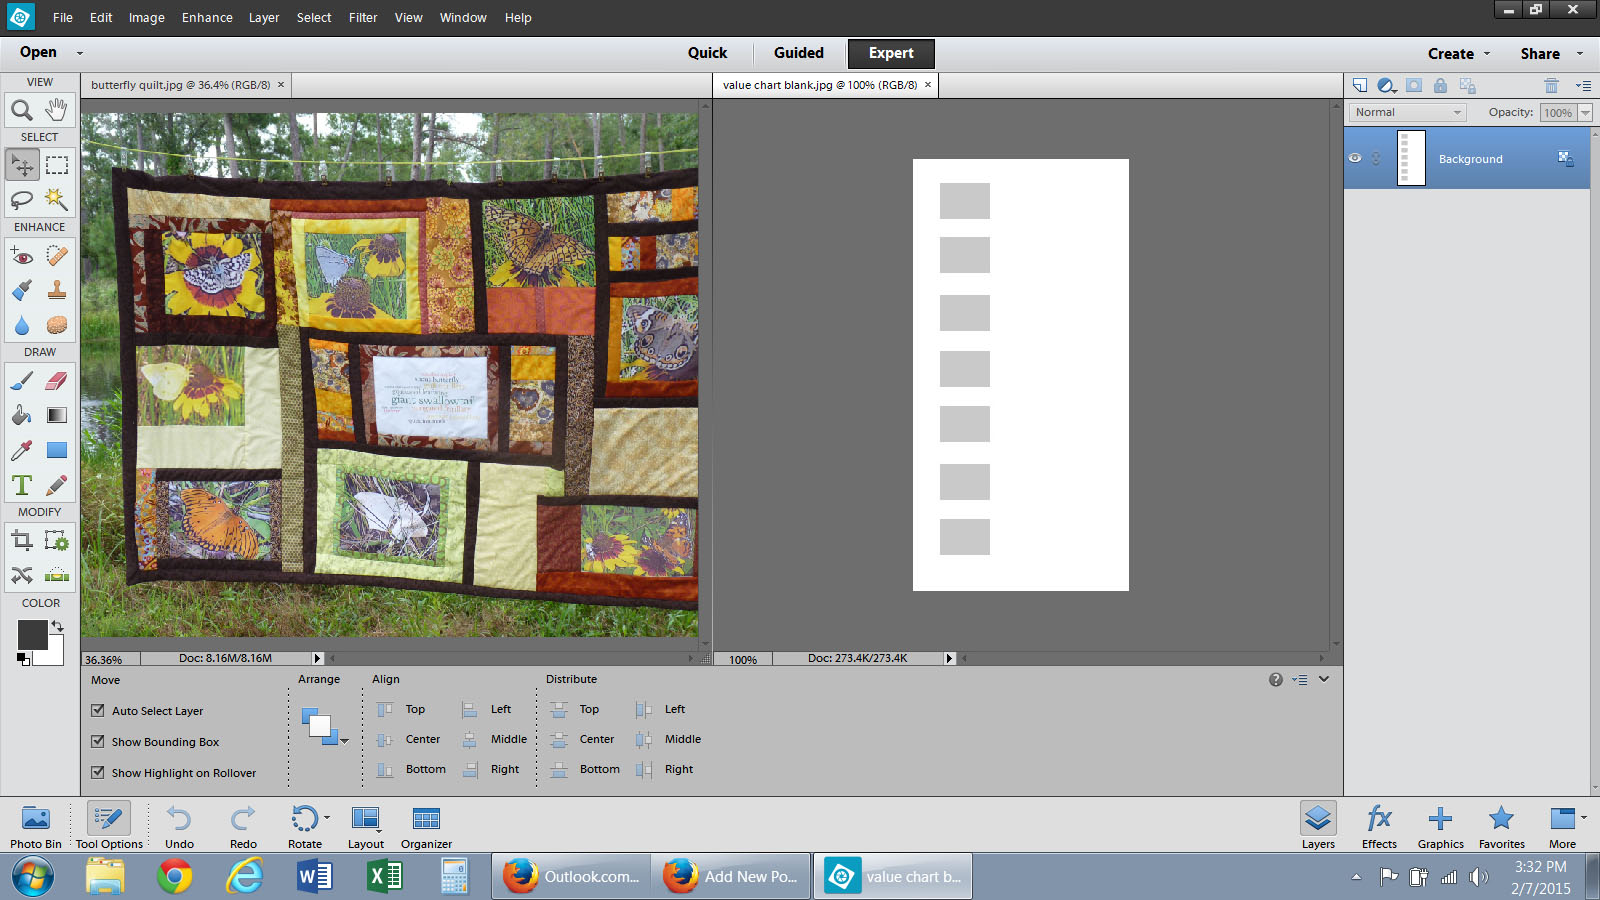
Task: Open the Normal blend mode dropdown
Action: 1408,113
